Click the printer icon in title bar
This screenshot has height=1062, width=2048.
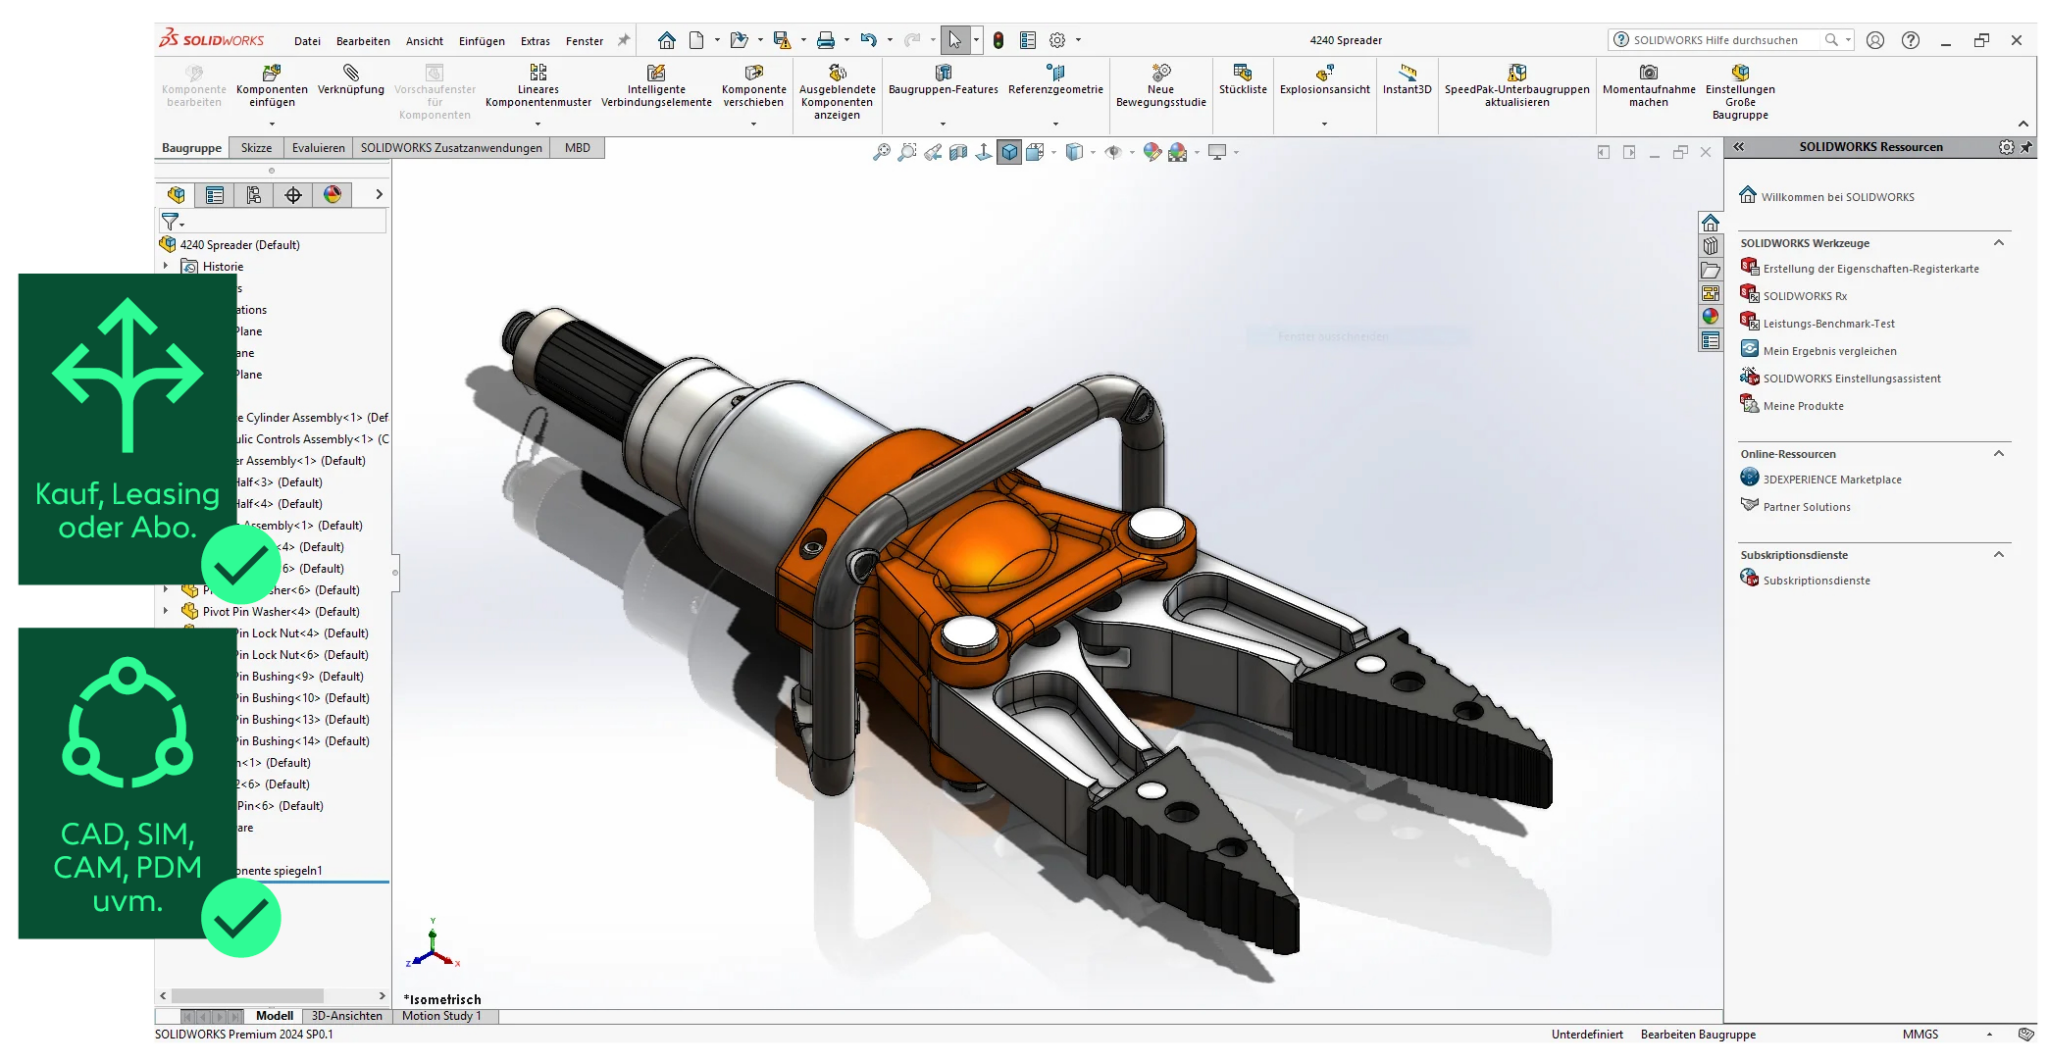pos(825,40)
